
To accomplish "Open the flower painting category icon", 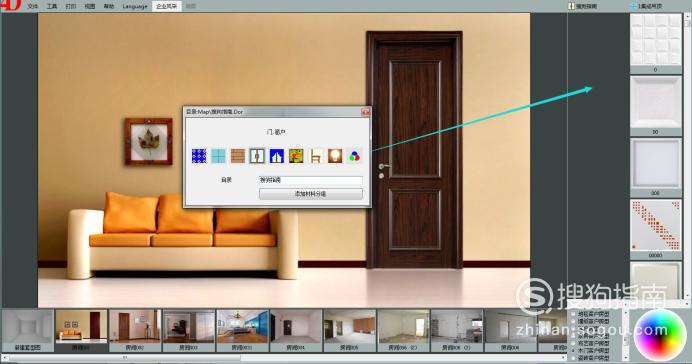I will click(x=296, y=156).
